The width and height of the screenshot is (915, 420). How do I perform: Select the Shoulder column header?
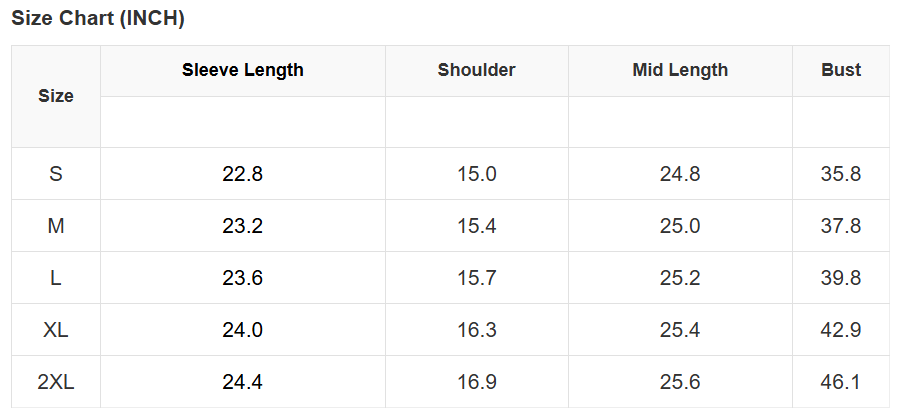pyautogui.click(x=477, y=70)
